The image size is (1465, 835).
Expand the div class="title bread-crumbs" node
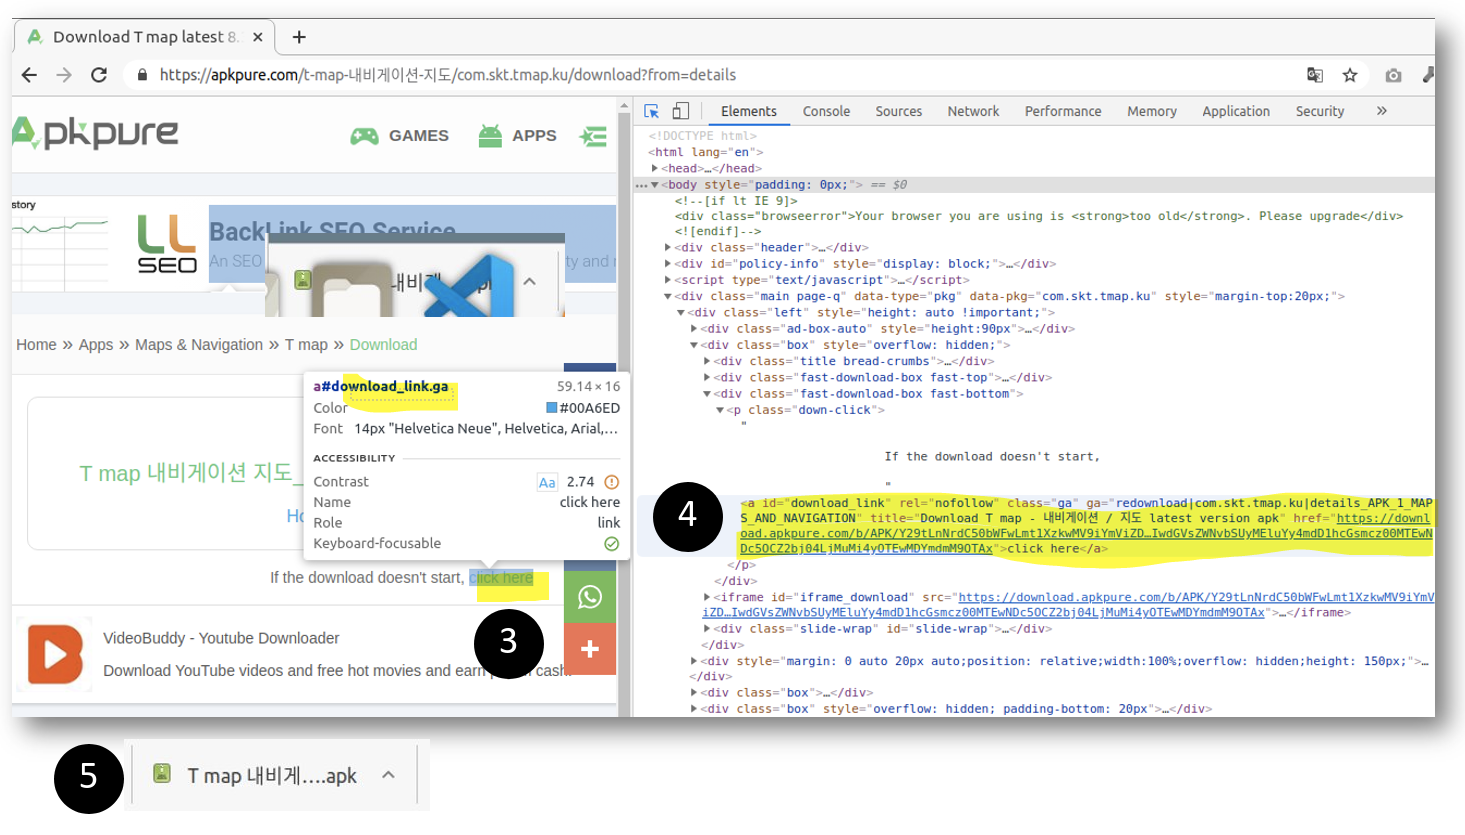tap(707, 362)
